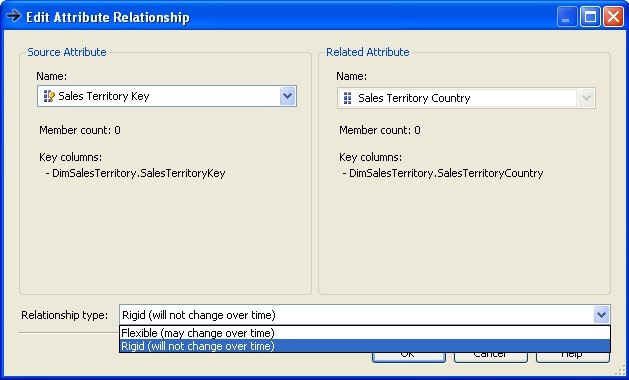
Task: Click the arrow icon in the title bar
Action: coord(13,16)
